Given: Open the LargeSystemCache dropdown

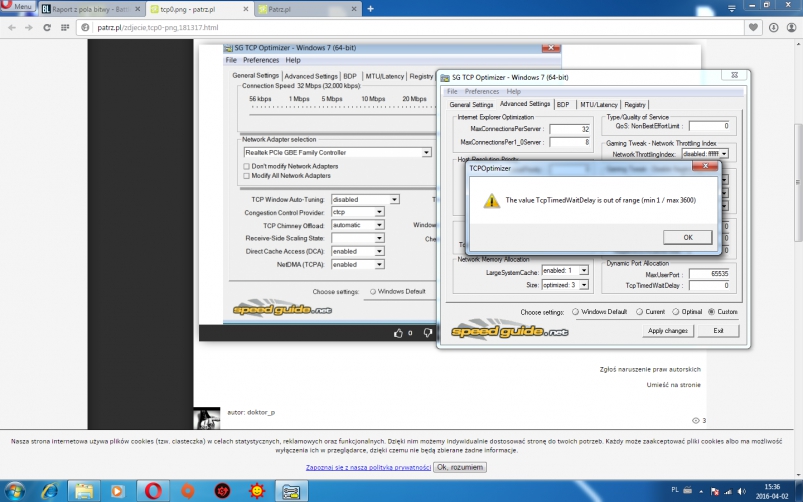Looking at the screenshot, I should [583, 271].
